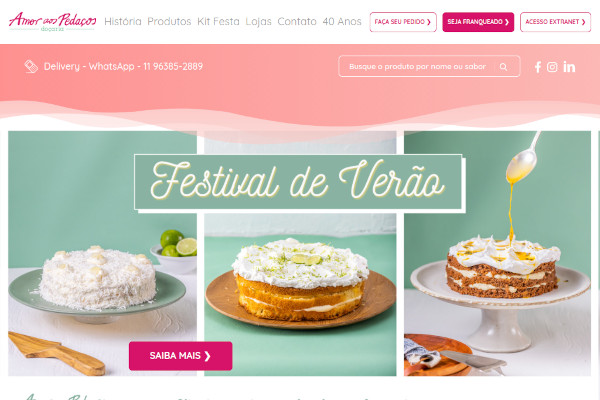Click the Seja Franqueado button
The image size is (600, 400).
(478, 22)
